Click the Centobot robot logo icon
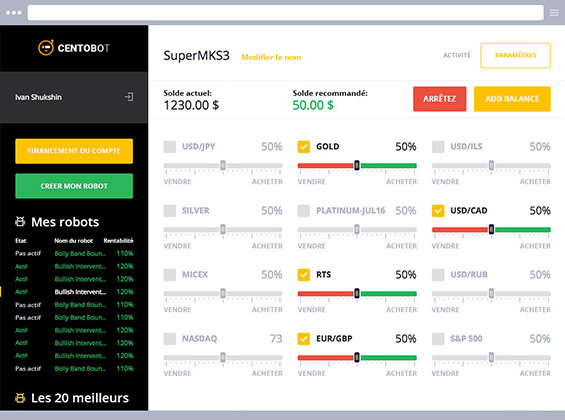565x420 pixels. coord(46,48)
